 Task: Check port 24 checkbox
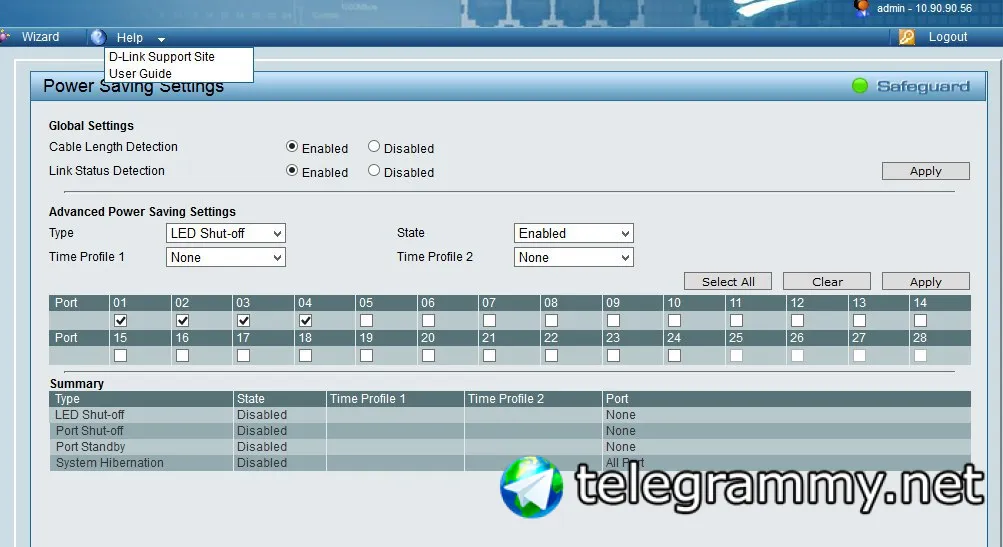674,355
